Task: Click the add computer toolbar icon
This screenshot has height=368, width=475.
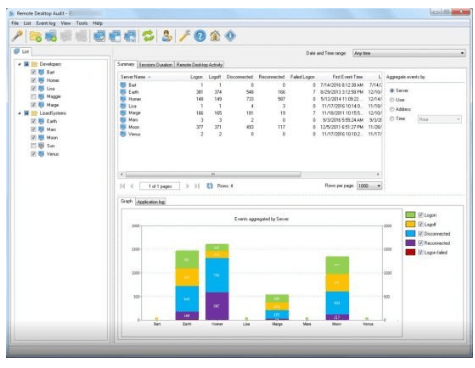Action: tap(51, 36)
